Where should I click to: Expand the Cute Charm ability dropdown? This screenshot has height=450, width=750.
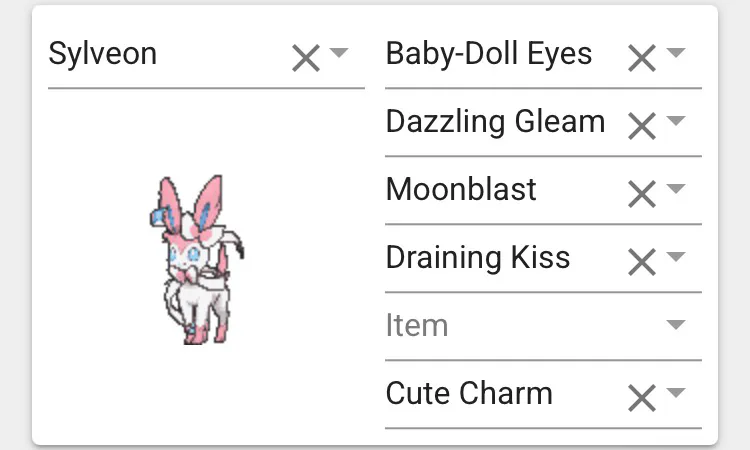point(676,393)
